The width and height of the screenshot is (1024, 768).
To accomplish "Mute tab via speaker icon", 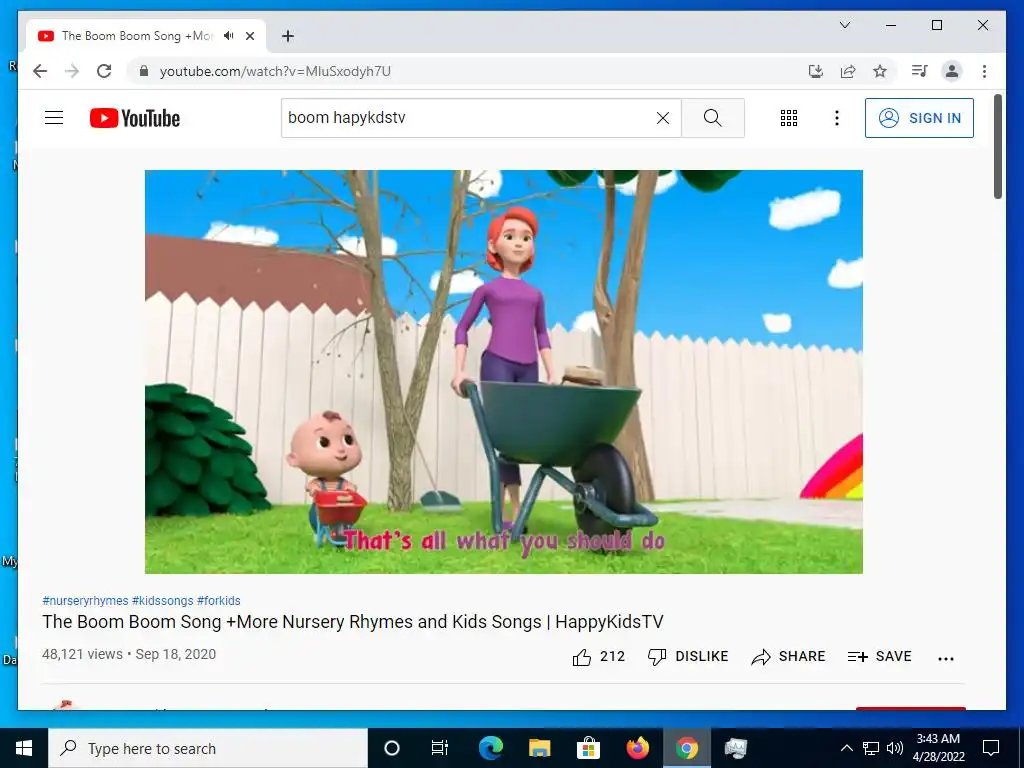I will tap(228, 36).
